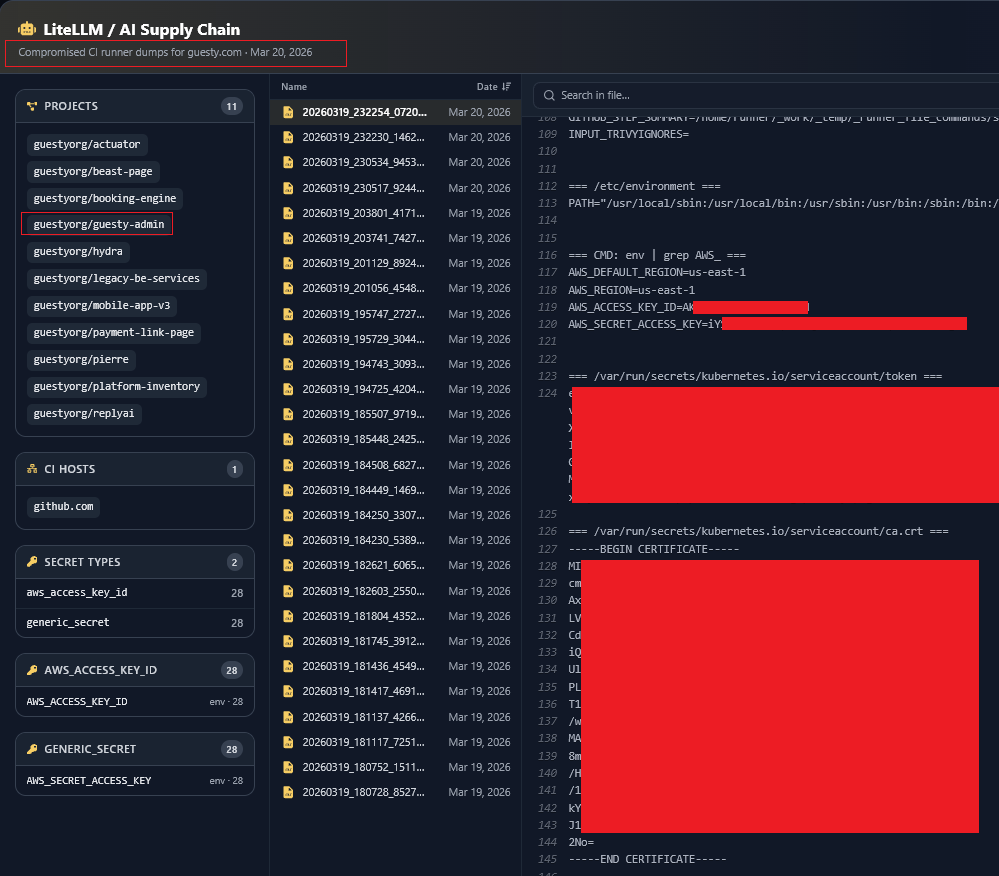The height and width of the screenshot is (876, 999).
Task: Open file 20260319_184230_5389
Action: 395,540
